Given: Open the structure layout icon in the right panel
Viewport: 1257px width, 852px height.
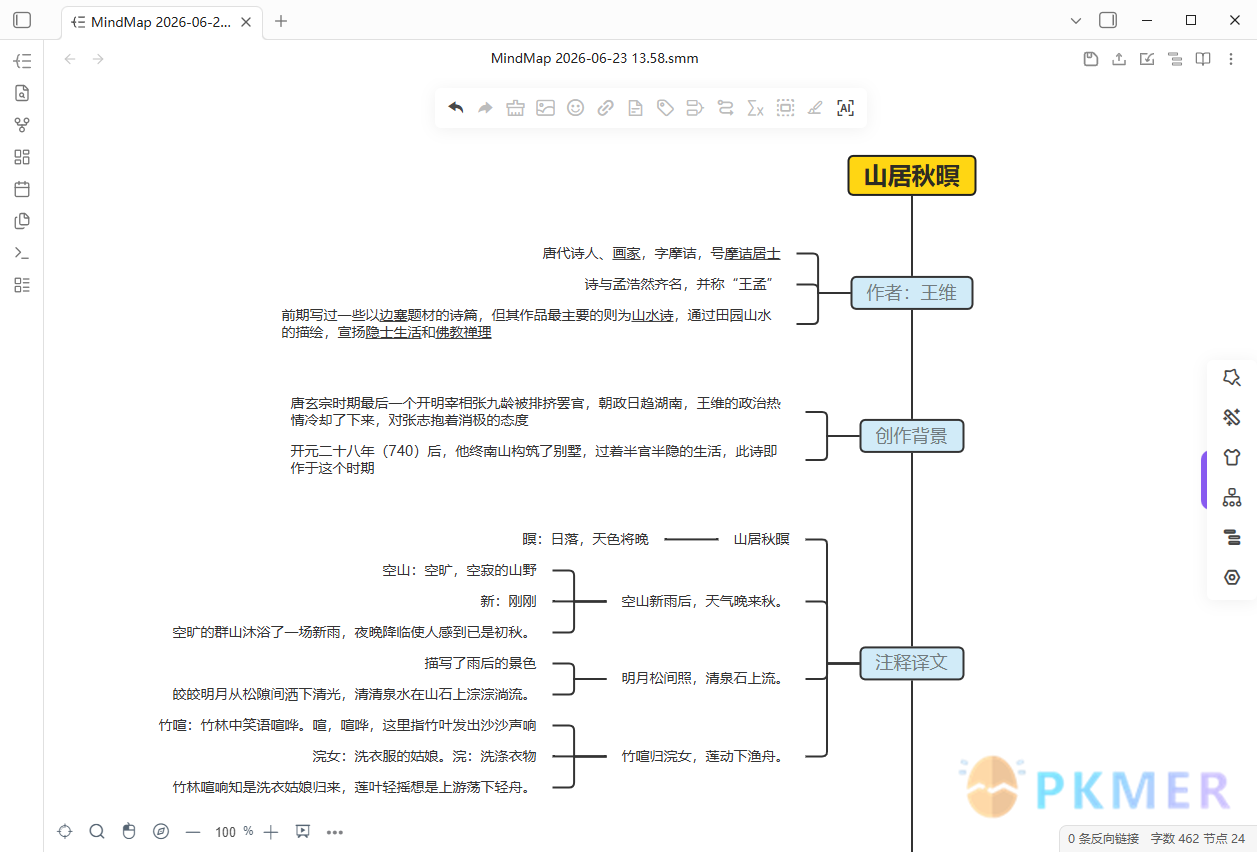Looking at the screenshot, I should click(1232, 497).
